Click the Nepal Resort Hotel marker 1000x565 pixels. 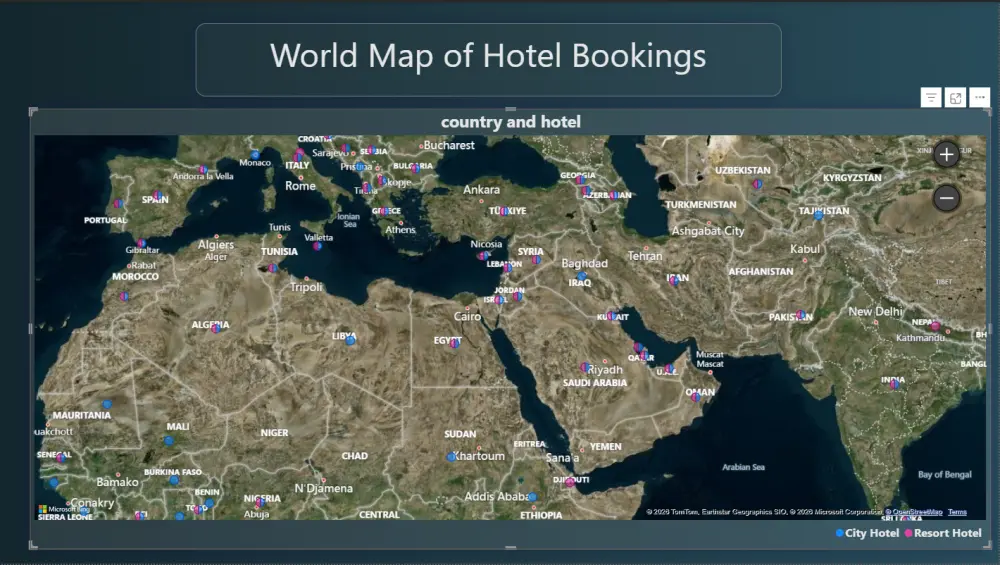tap(936, 326)
